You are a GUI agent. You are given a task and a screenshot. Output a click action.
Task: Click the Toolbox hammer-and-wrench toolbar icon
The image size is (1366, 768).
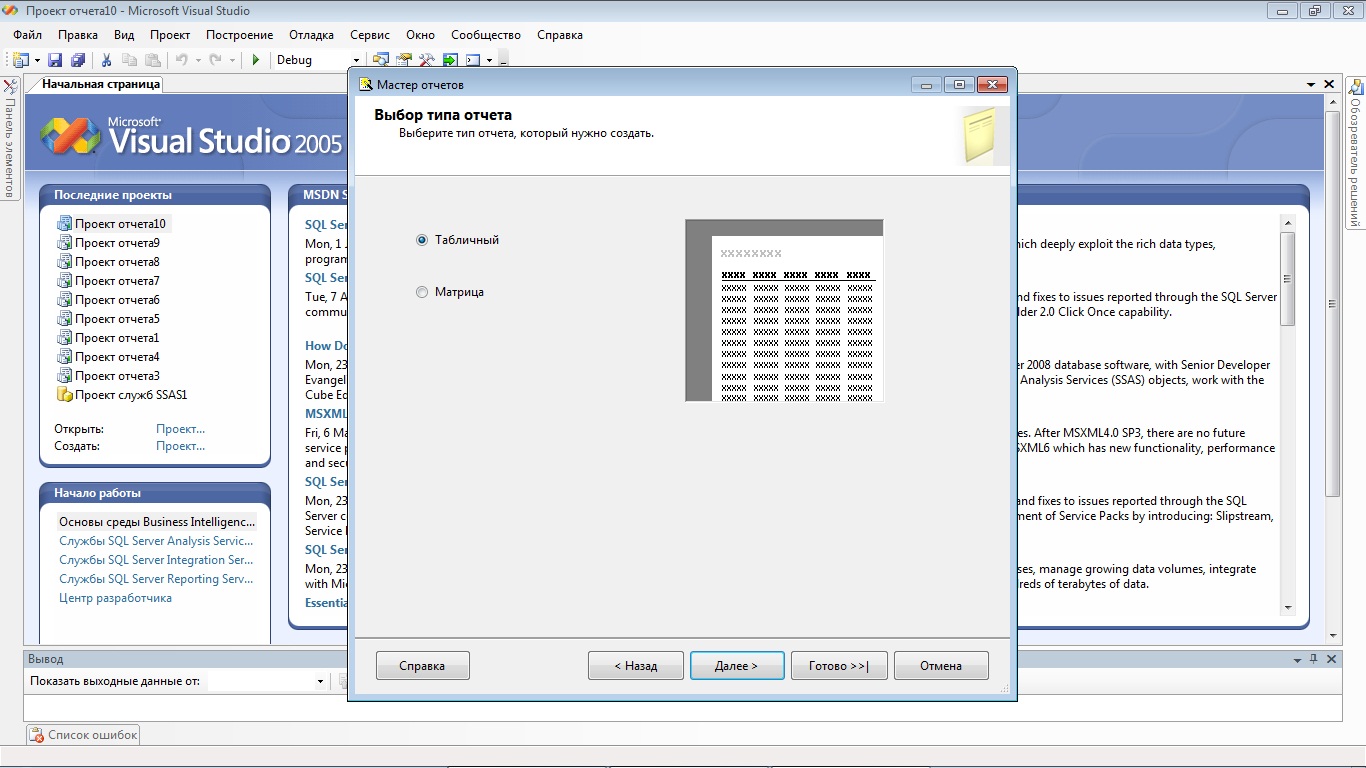(427, 60)
